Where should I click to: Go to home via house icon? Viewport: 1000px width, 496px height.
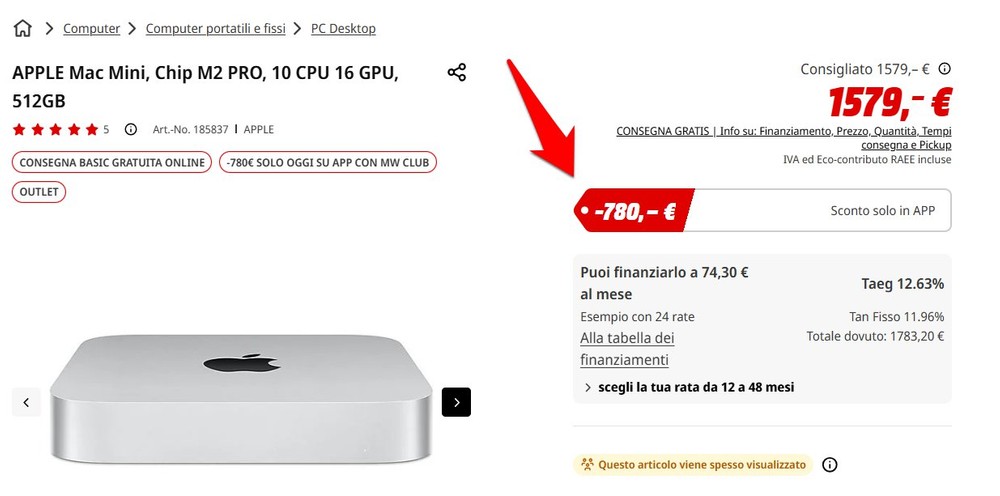pos(22,29)
